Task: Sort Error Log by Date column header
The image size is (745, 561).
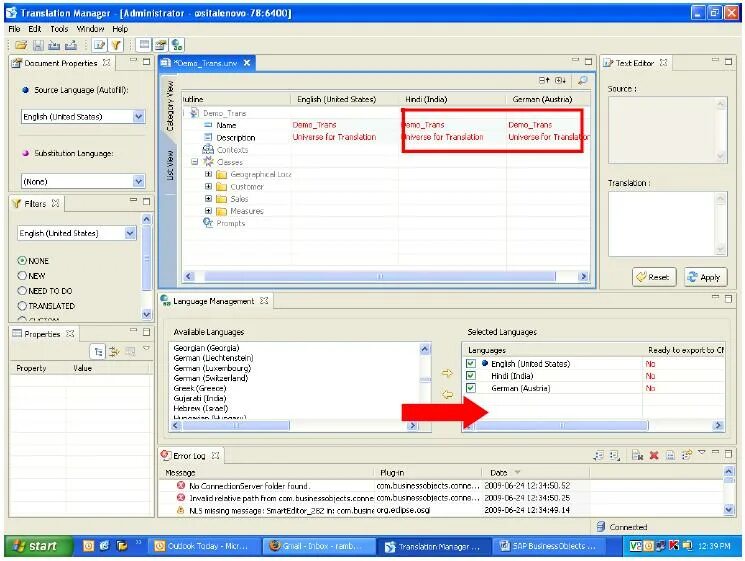Action: click(x=534, y=473)
